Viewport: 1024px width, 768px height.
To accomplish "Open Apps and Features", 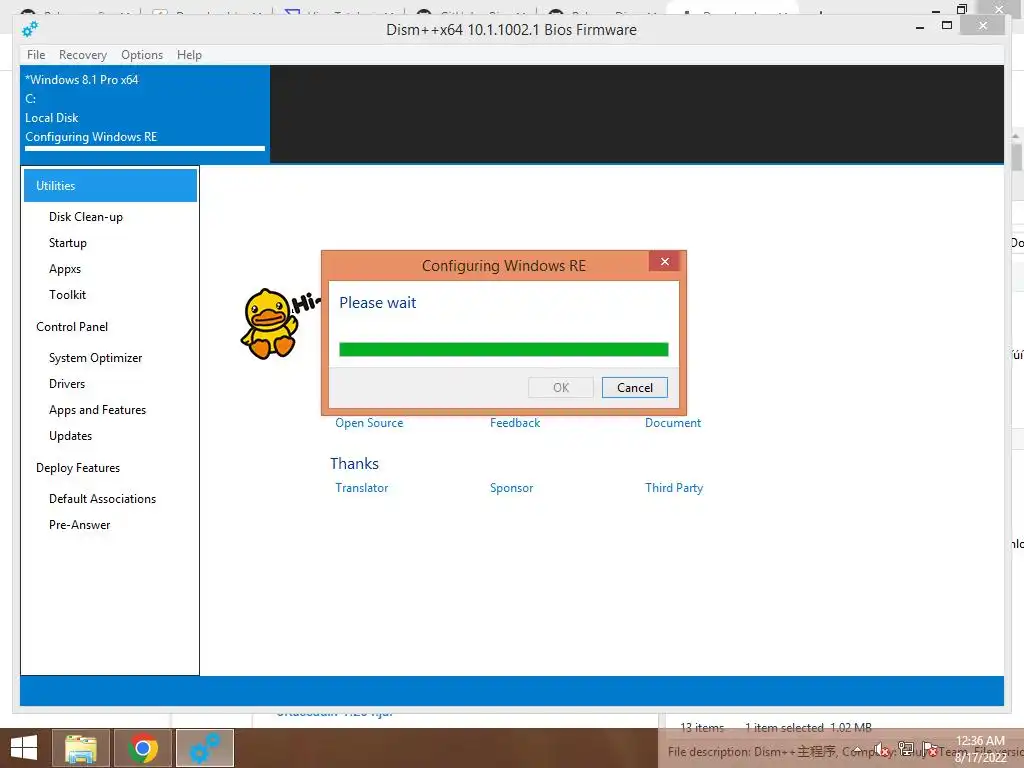I will [x=97, y=410].
